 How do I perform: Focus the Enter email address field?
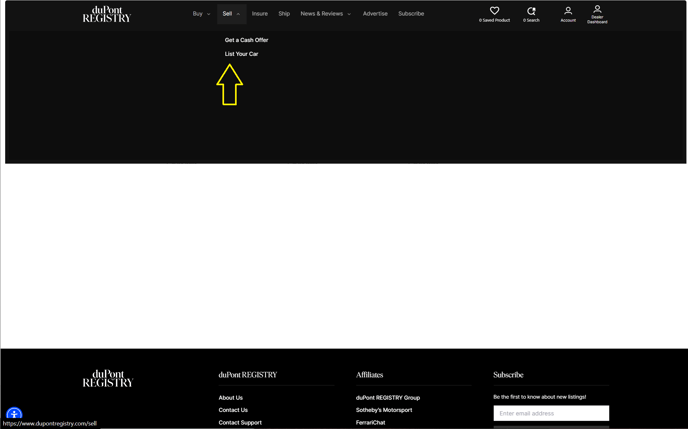551,413
